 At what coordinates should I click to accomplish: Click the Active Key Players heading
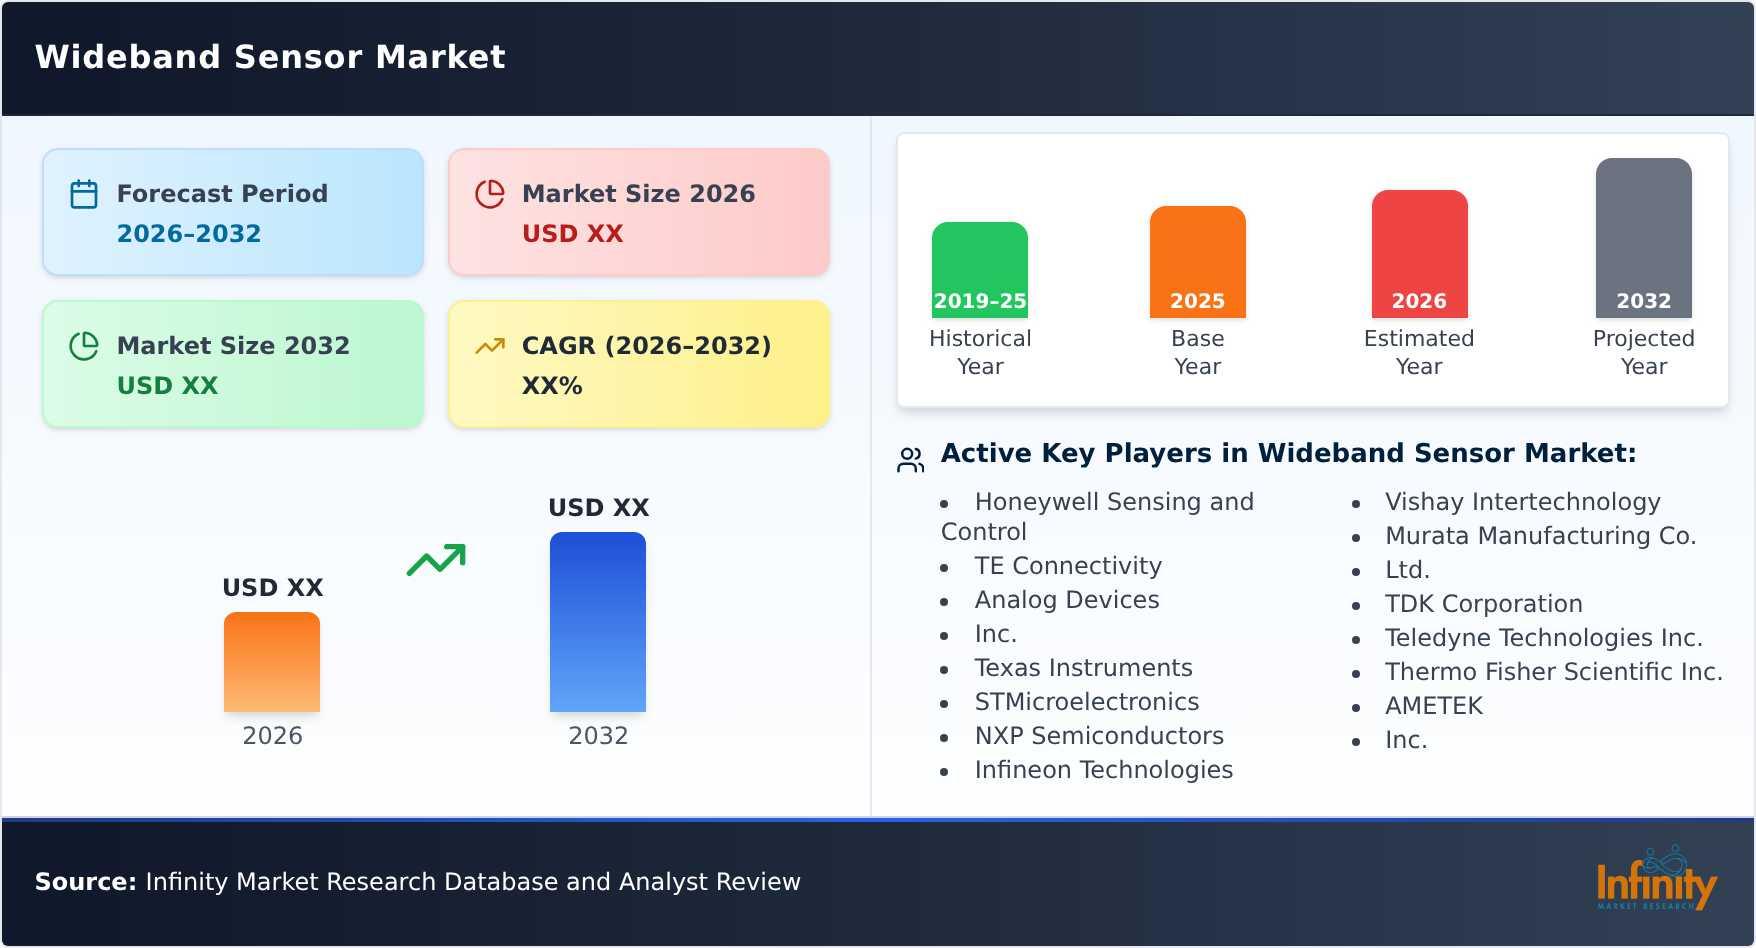pos(1288,454)
